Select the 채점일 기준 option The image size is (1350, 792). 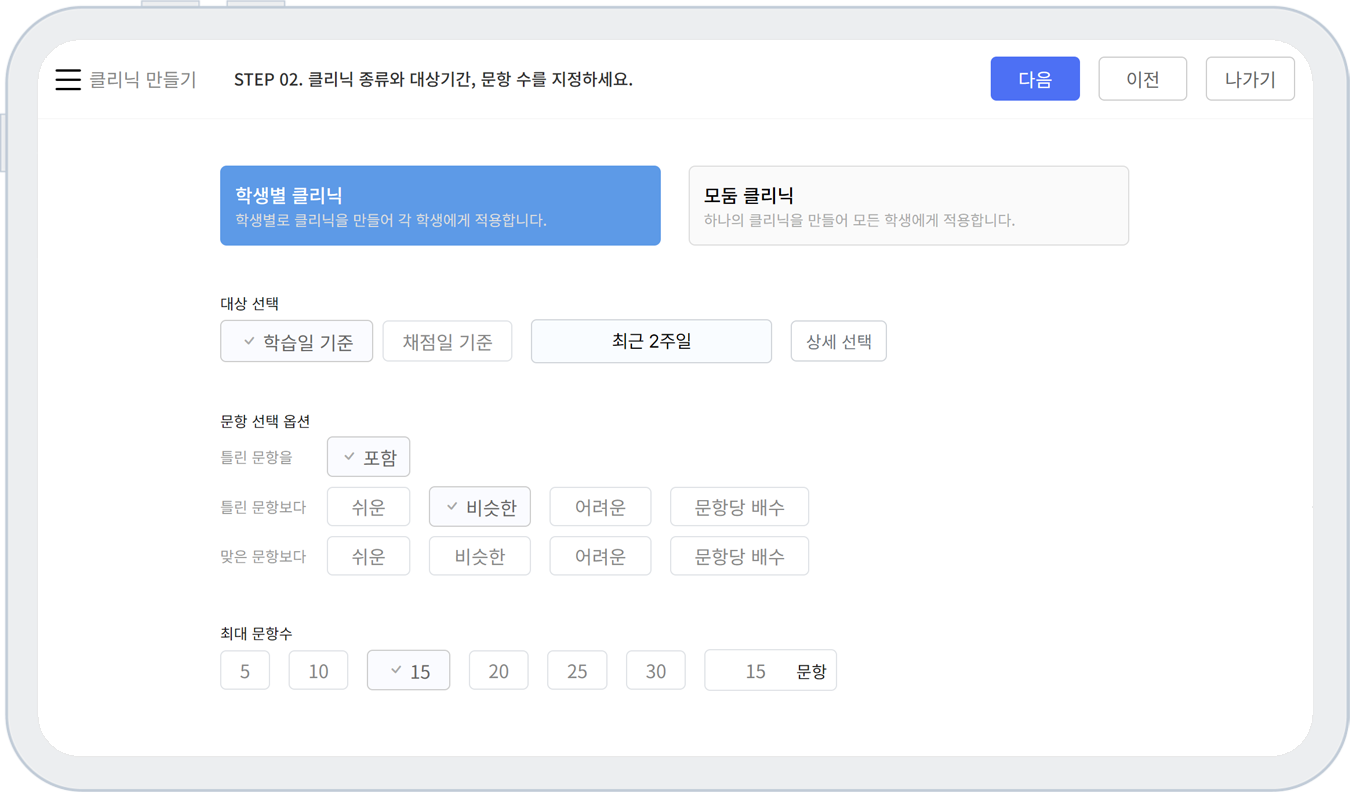click(x=447, y=342)
